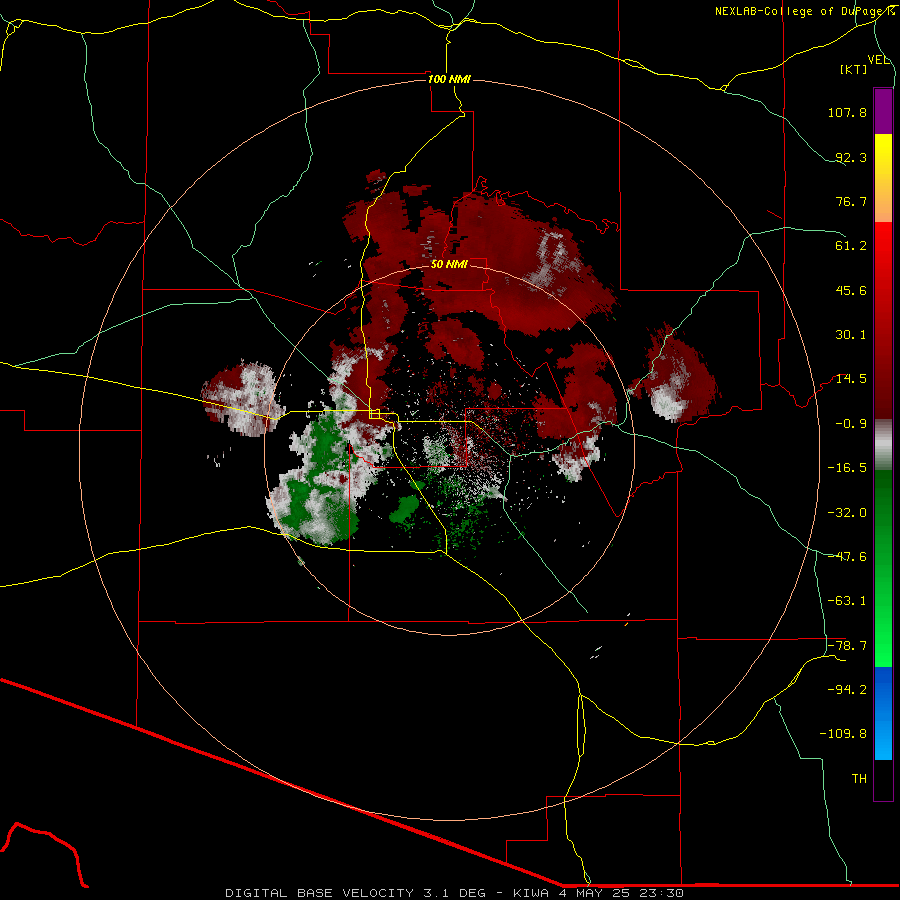Click the 107.8 velocity scale value
Viewport: 900px width, 900px height.
click(847, 112)
